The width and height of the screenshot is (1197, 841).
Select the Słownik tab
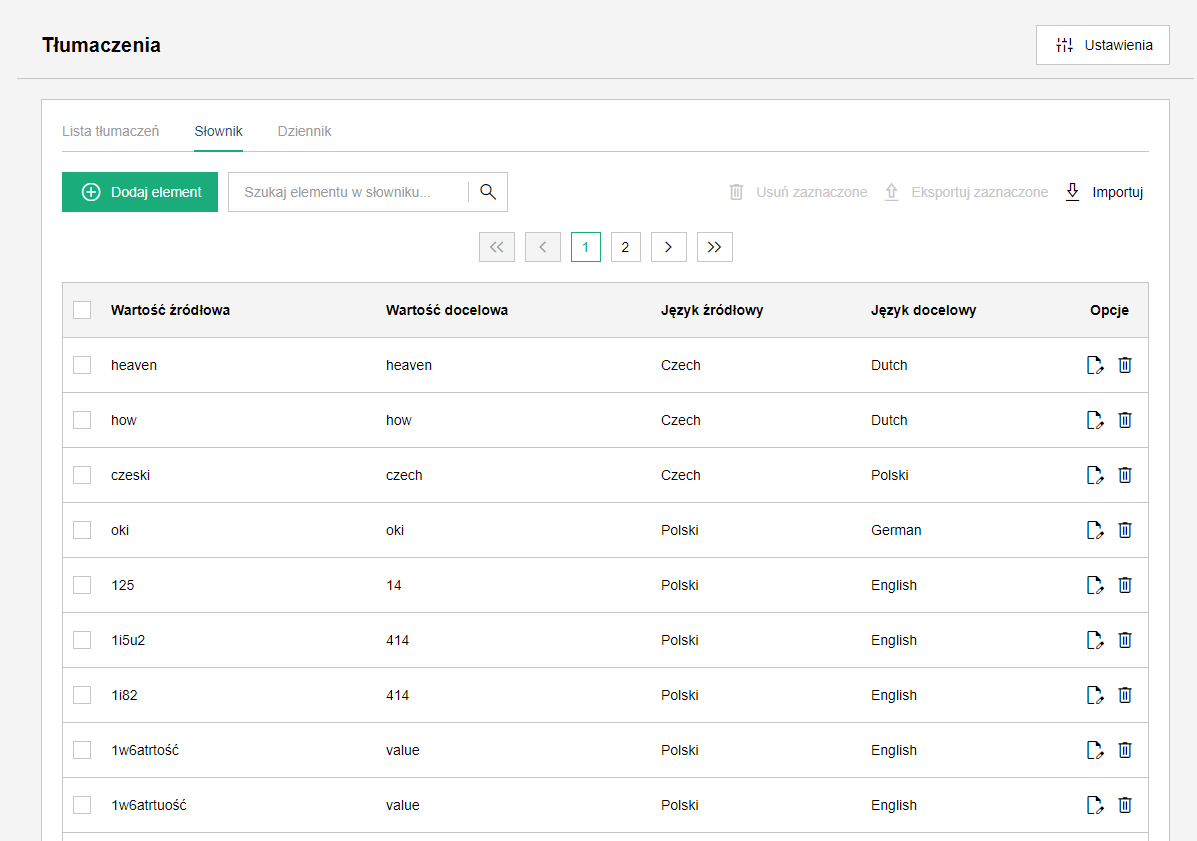tap(218, 131)
